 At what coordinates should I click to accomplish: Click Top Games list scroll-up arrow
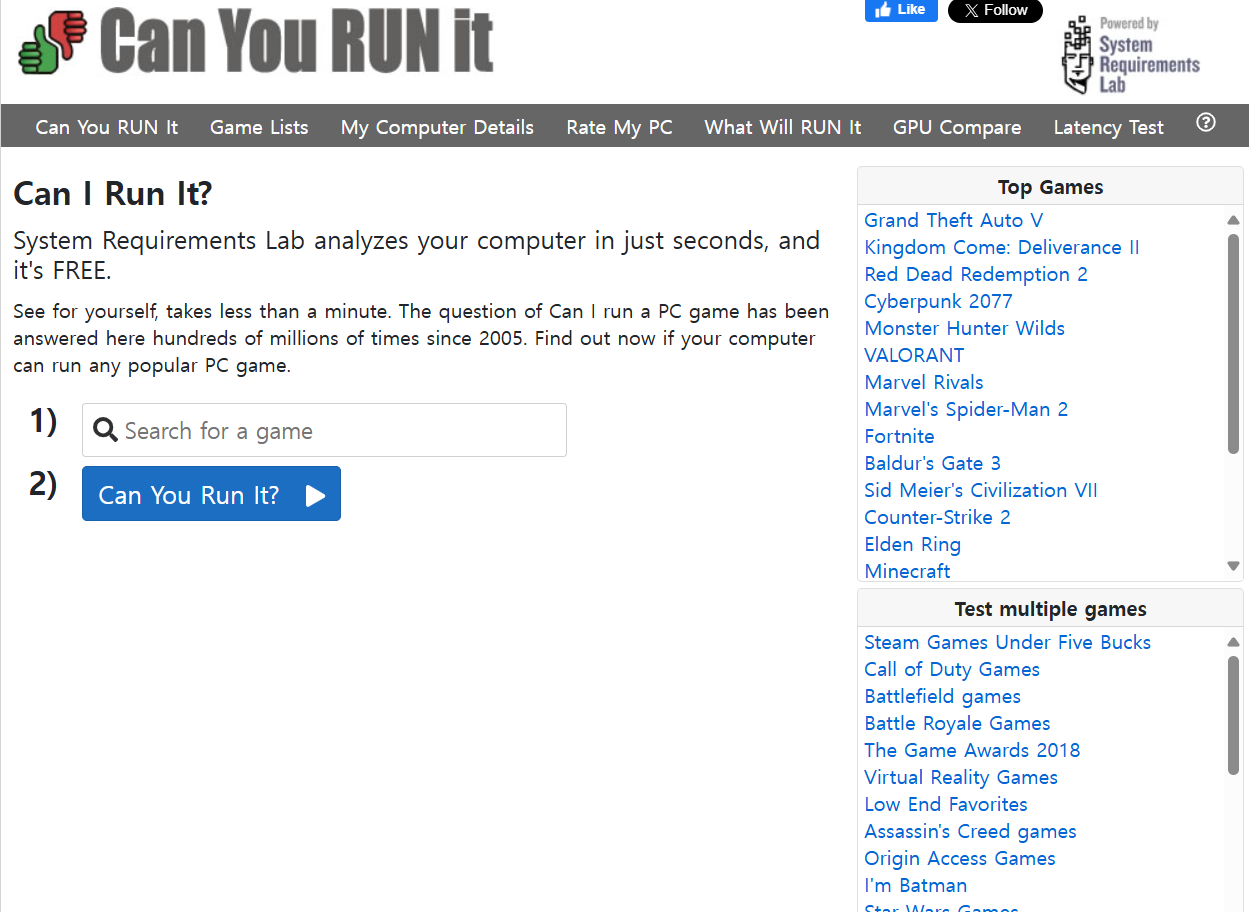1233,220
